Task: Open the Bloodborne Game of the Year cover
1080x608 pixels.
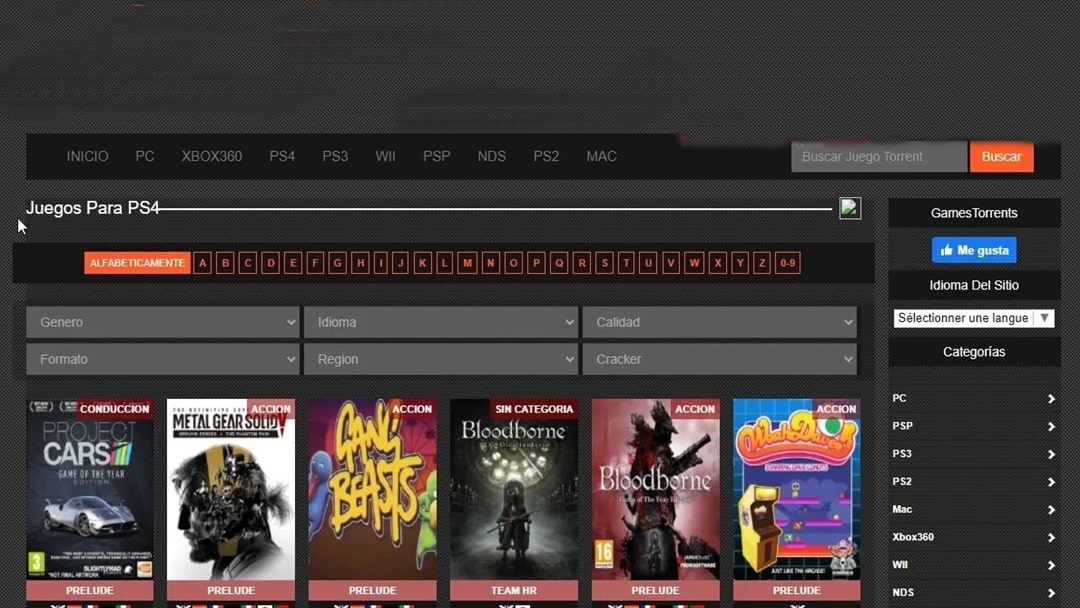Action: click(x=656, y=490)
